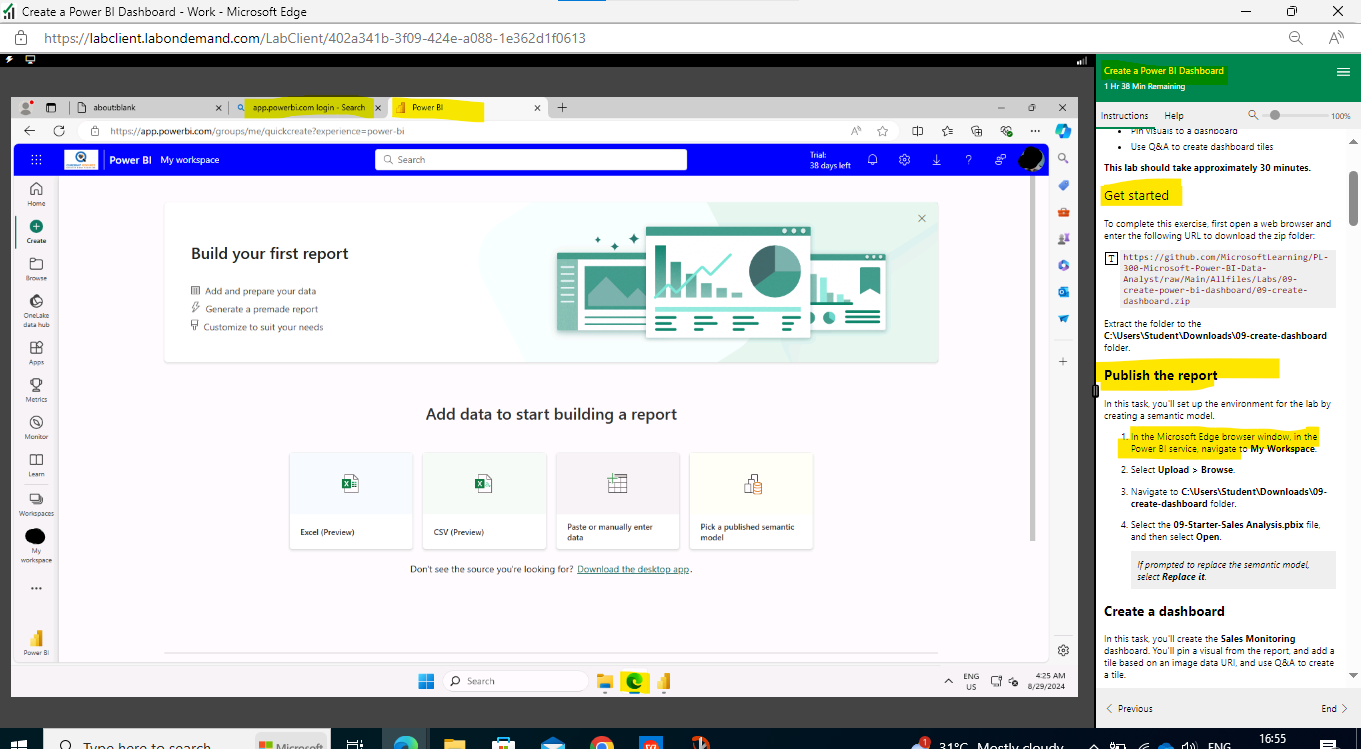Open lab panel hamburger menu
Image resolution: width=1361 pixels, height=749 pixels.
click(1343, 72)
